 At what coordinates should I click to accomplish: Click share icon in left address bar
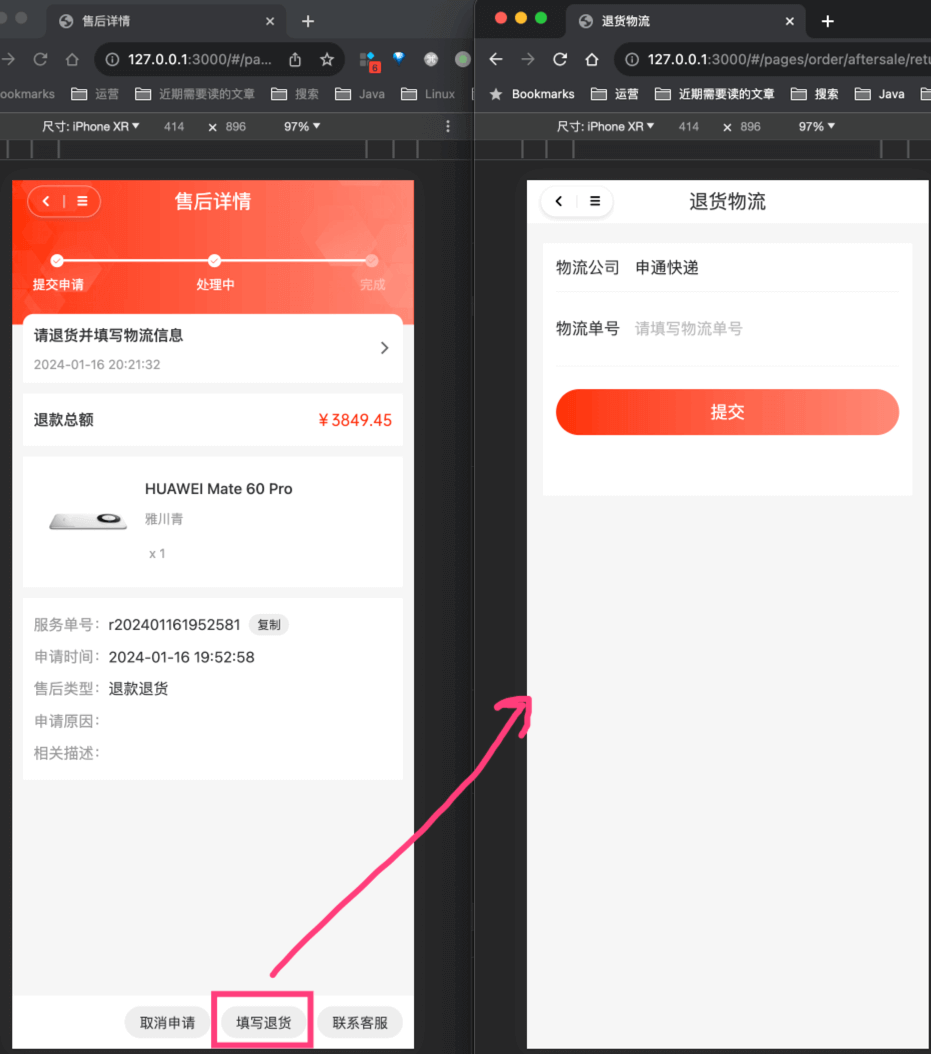[295, 60]
